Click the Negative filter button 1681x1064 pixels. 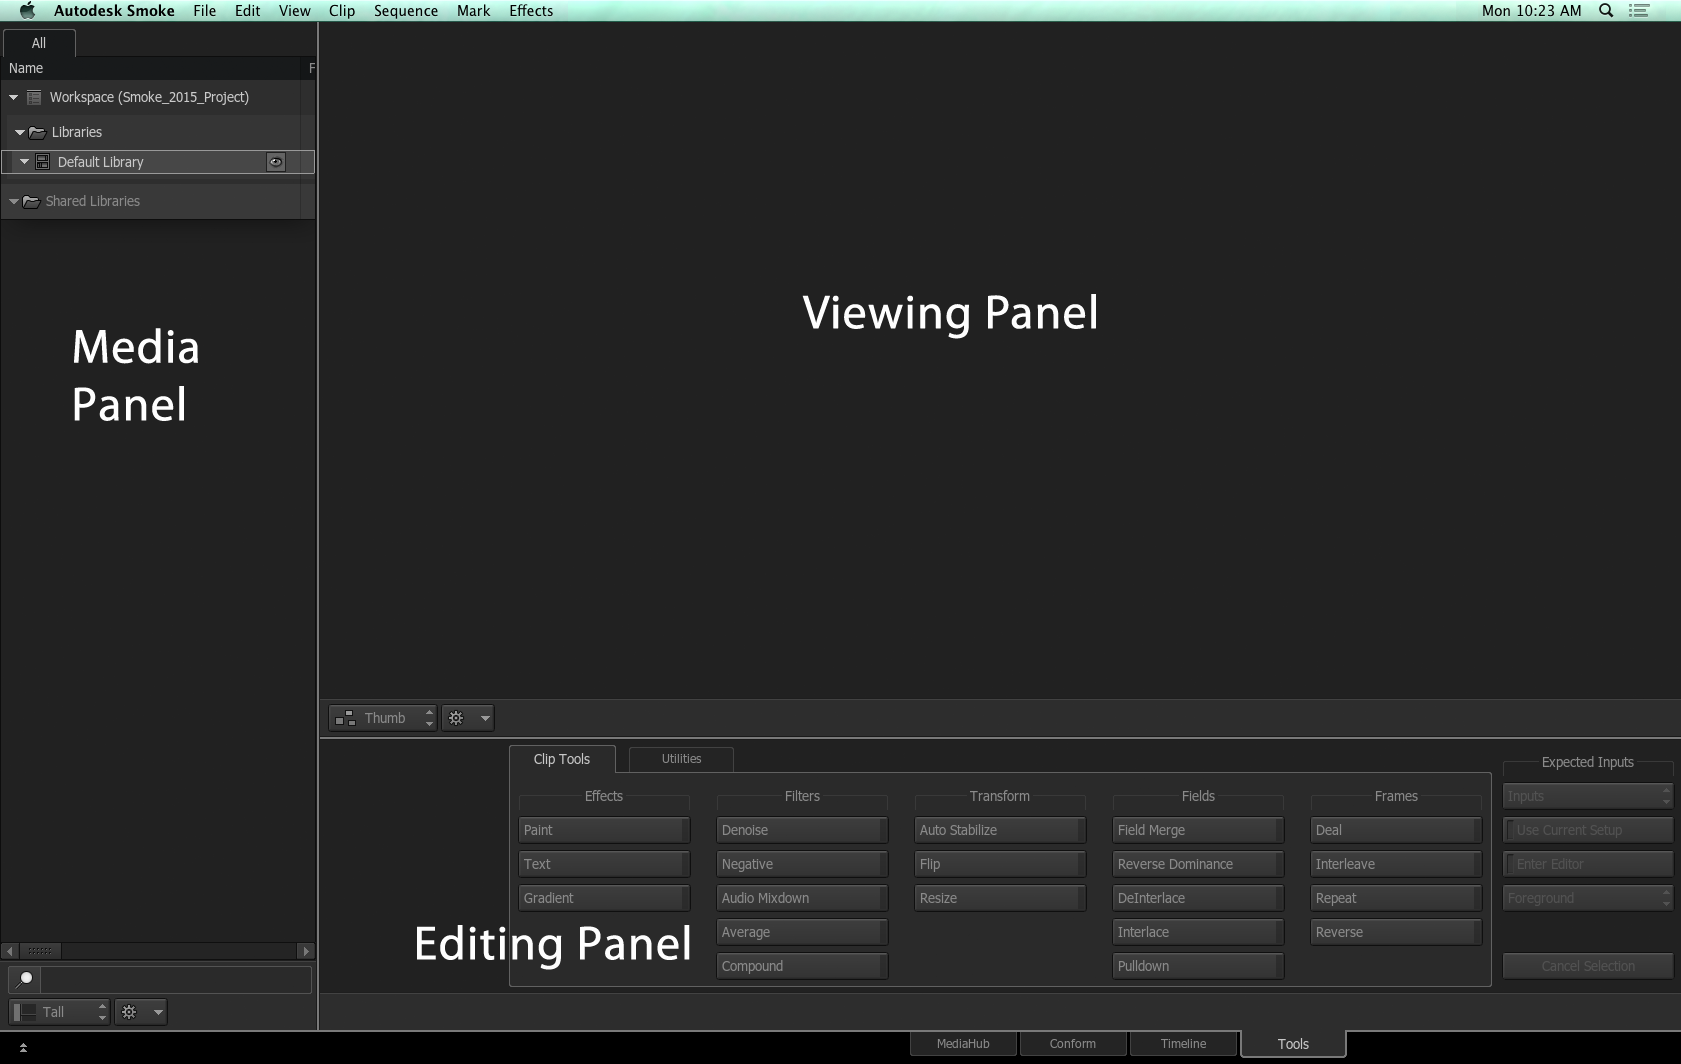pos(802,864)
